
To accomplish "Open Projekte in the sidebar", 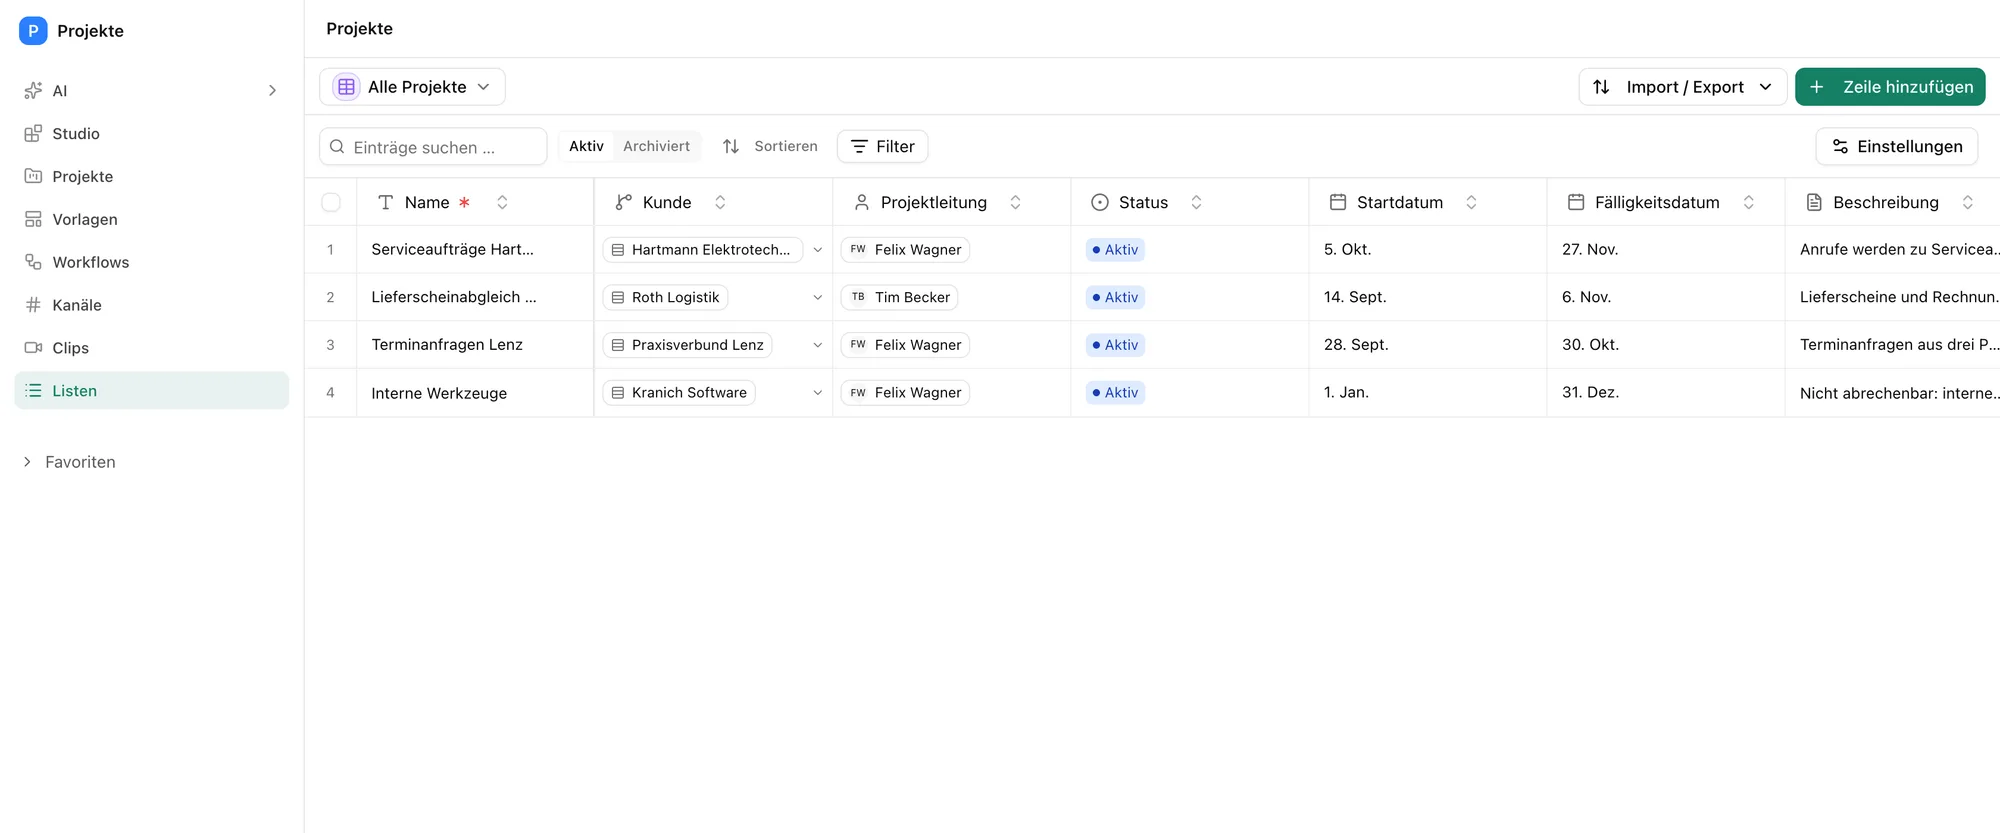I will click(x=151, y=176).
